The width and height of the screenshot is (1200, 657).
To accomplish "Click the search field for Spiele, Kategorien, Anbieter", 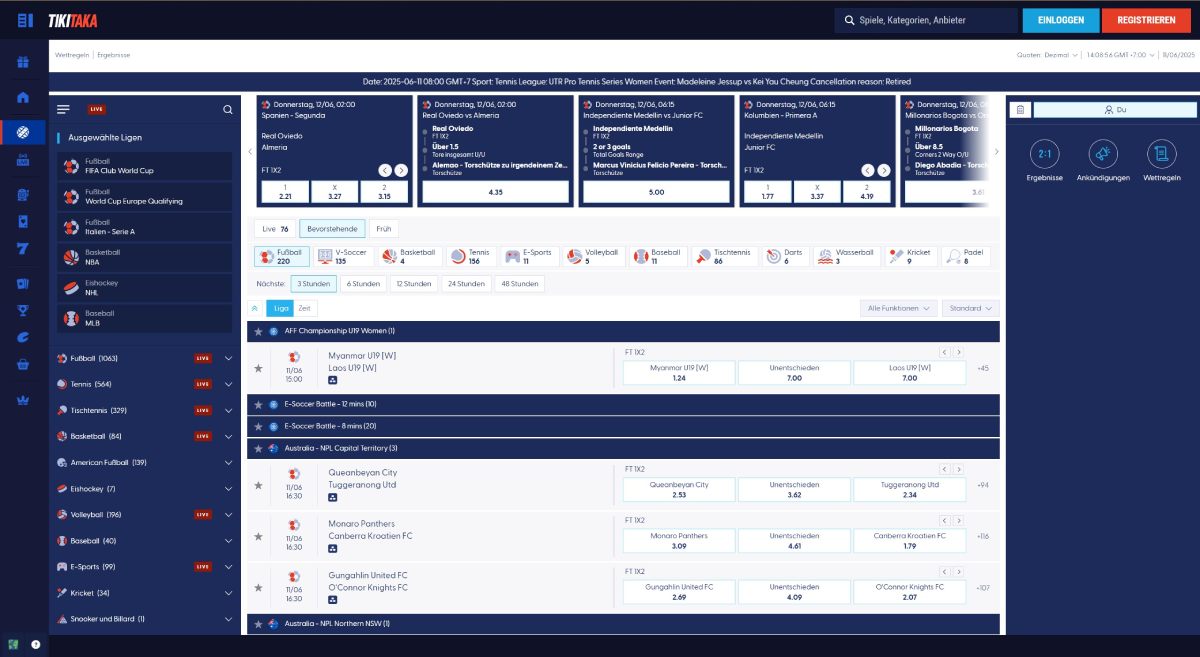I will point(930,20).
